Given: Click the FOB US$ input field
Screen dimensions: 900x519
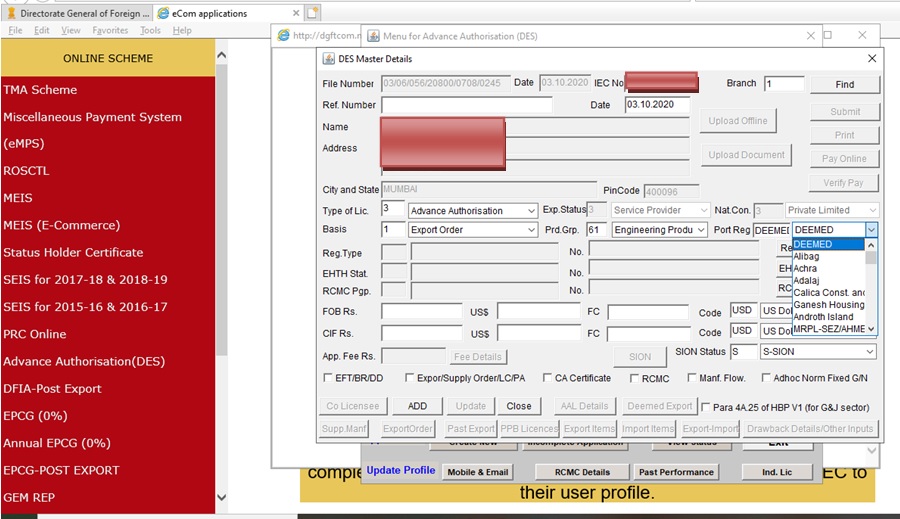Looking at the screenshot, I should pos(538,311).
